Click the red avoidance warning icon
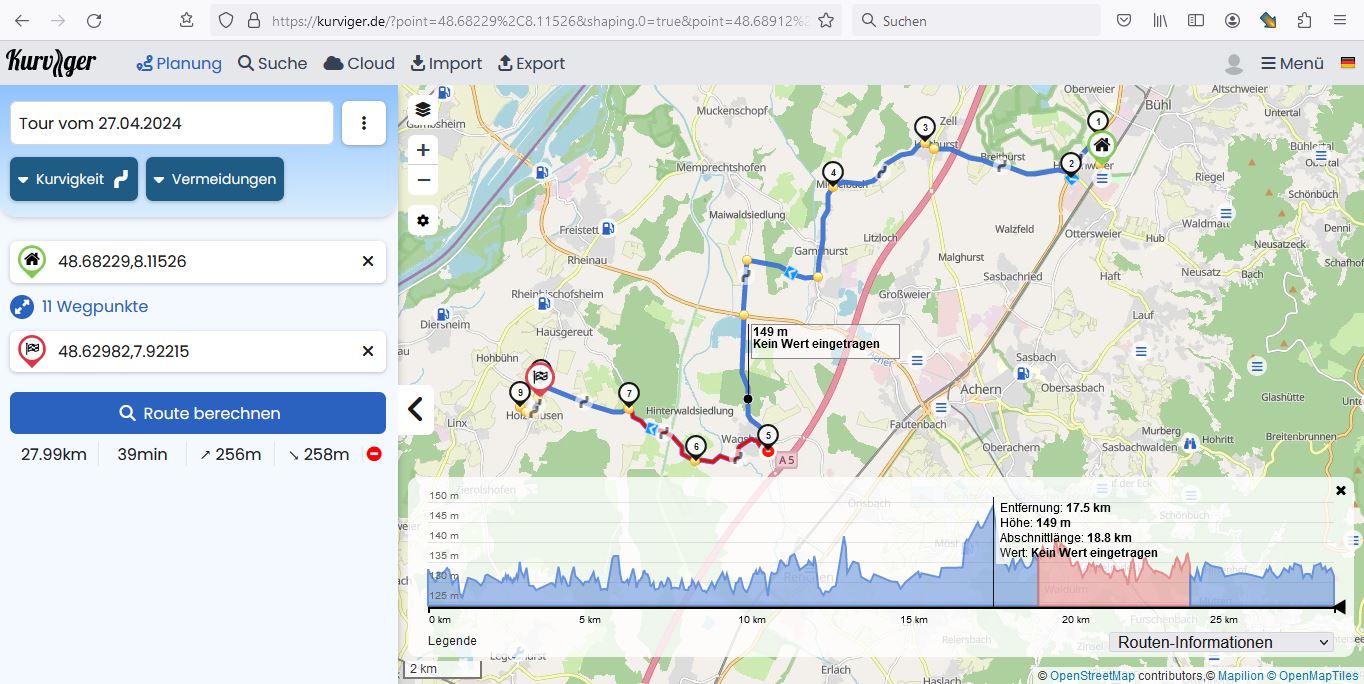The width and height of the screenshot is (1364, 684). pos(374,454)
